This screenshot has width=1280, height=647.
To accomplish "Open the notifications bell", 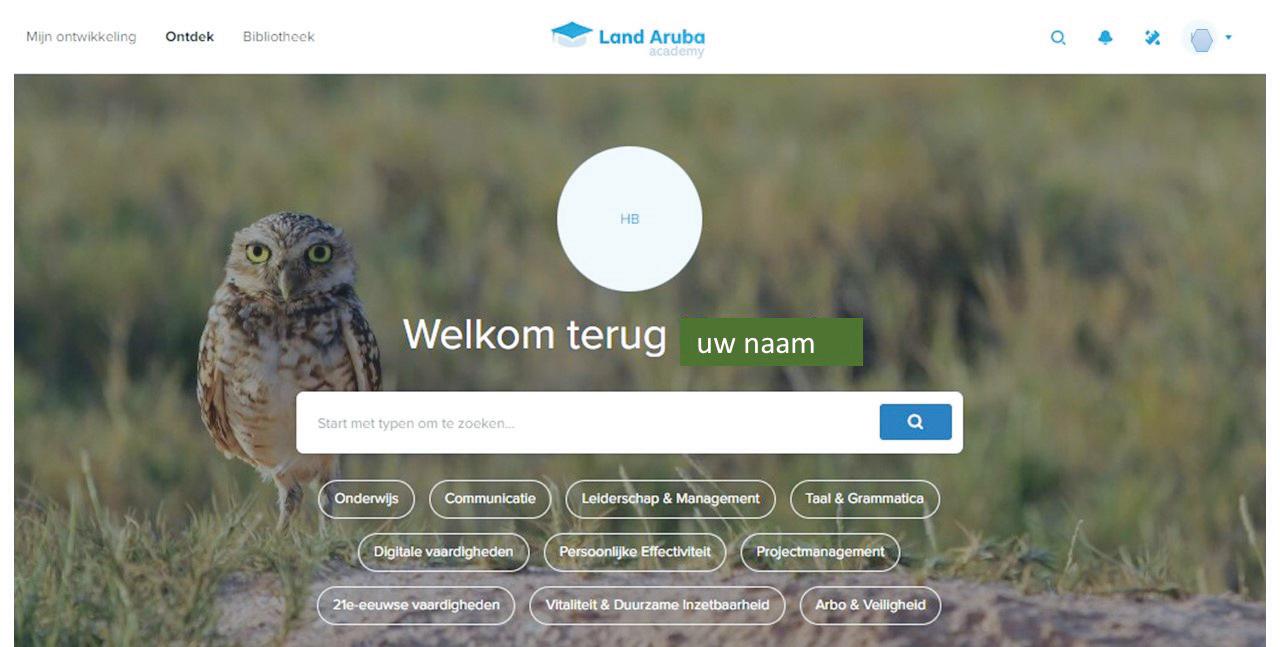I will (x=1105, y=38).
